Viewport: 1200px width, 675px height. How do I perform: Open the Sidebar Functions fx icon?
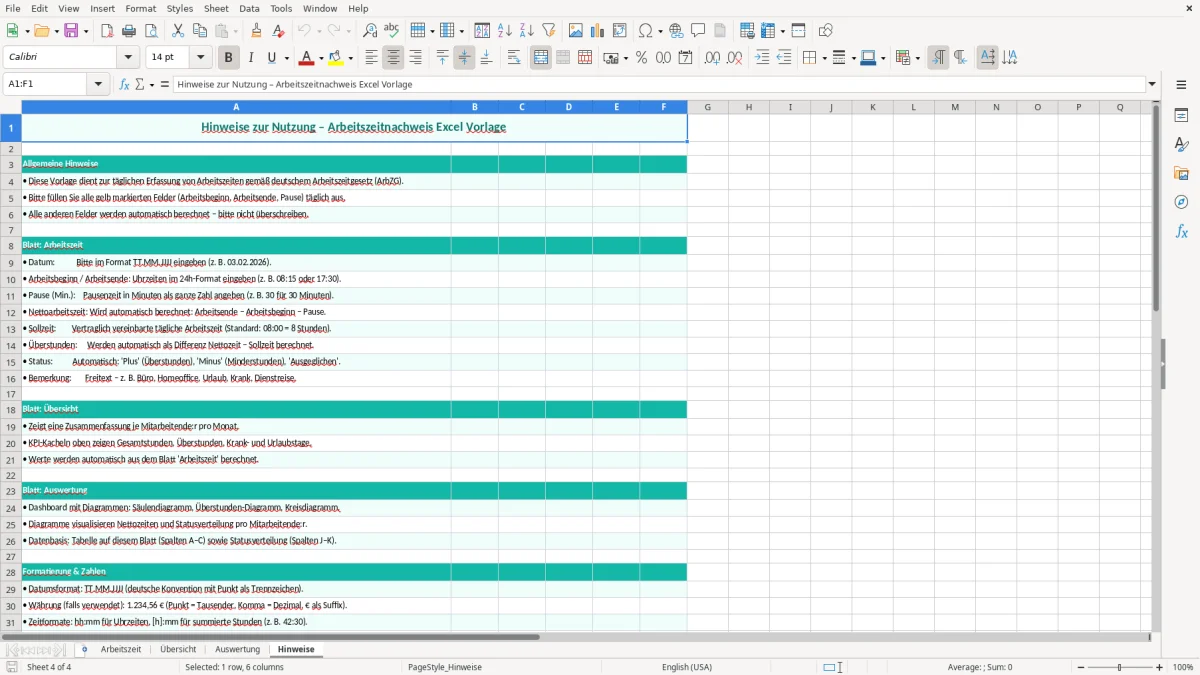coord(1181,231)
